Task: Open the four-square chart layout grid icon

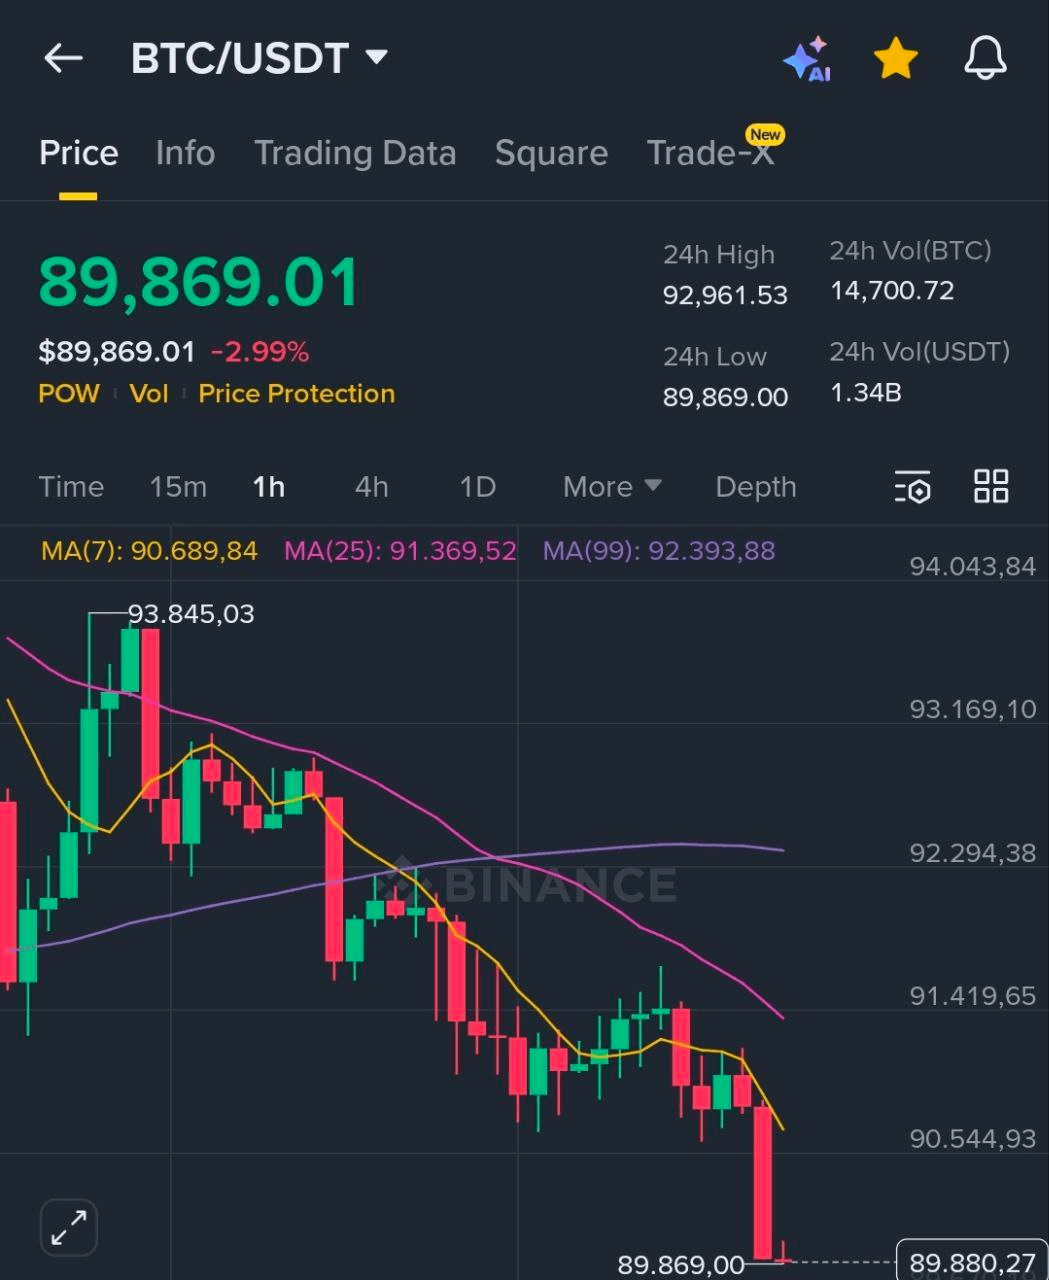Action: pyautogui.click(x=991, y=486)
